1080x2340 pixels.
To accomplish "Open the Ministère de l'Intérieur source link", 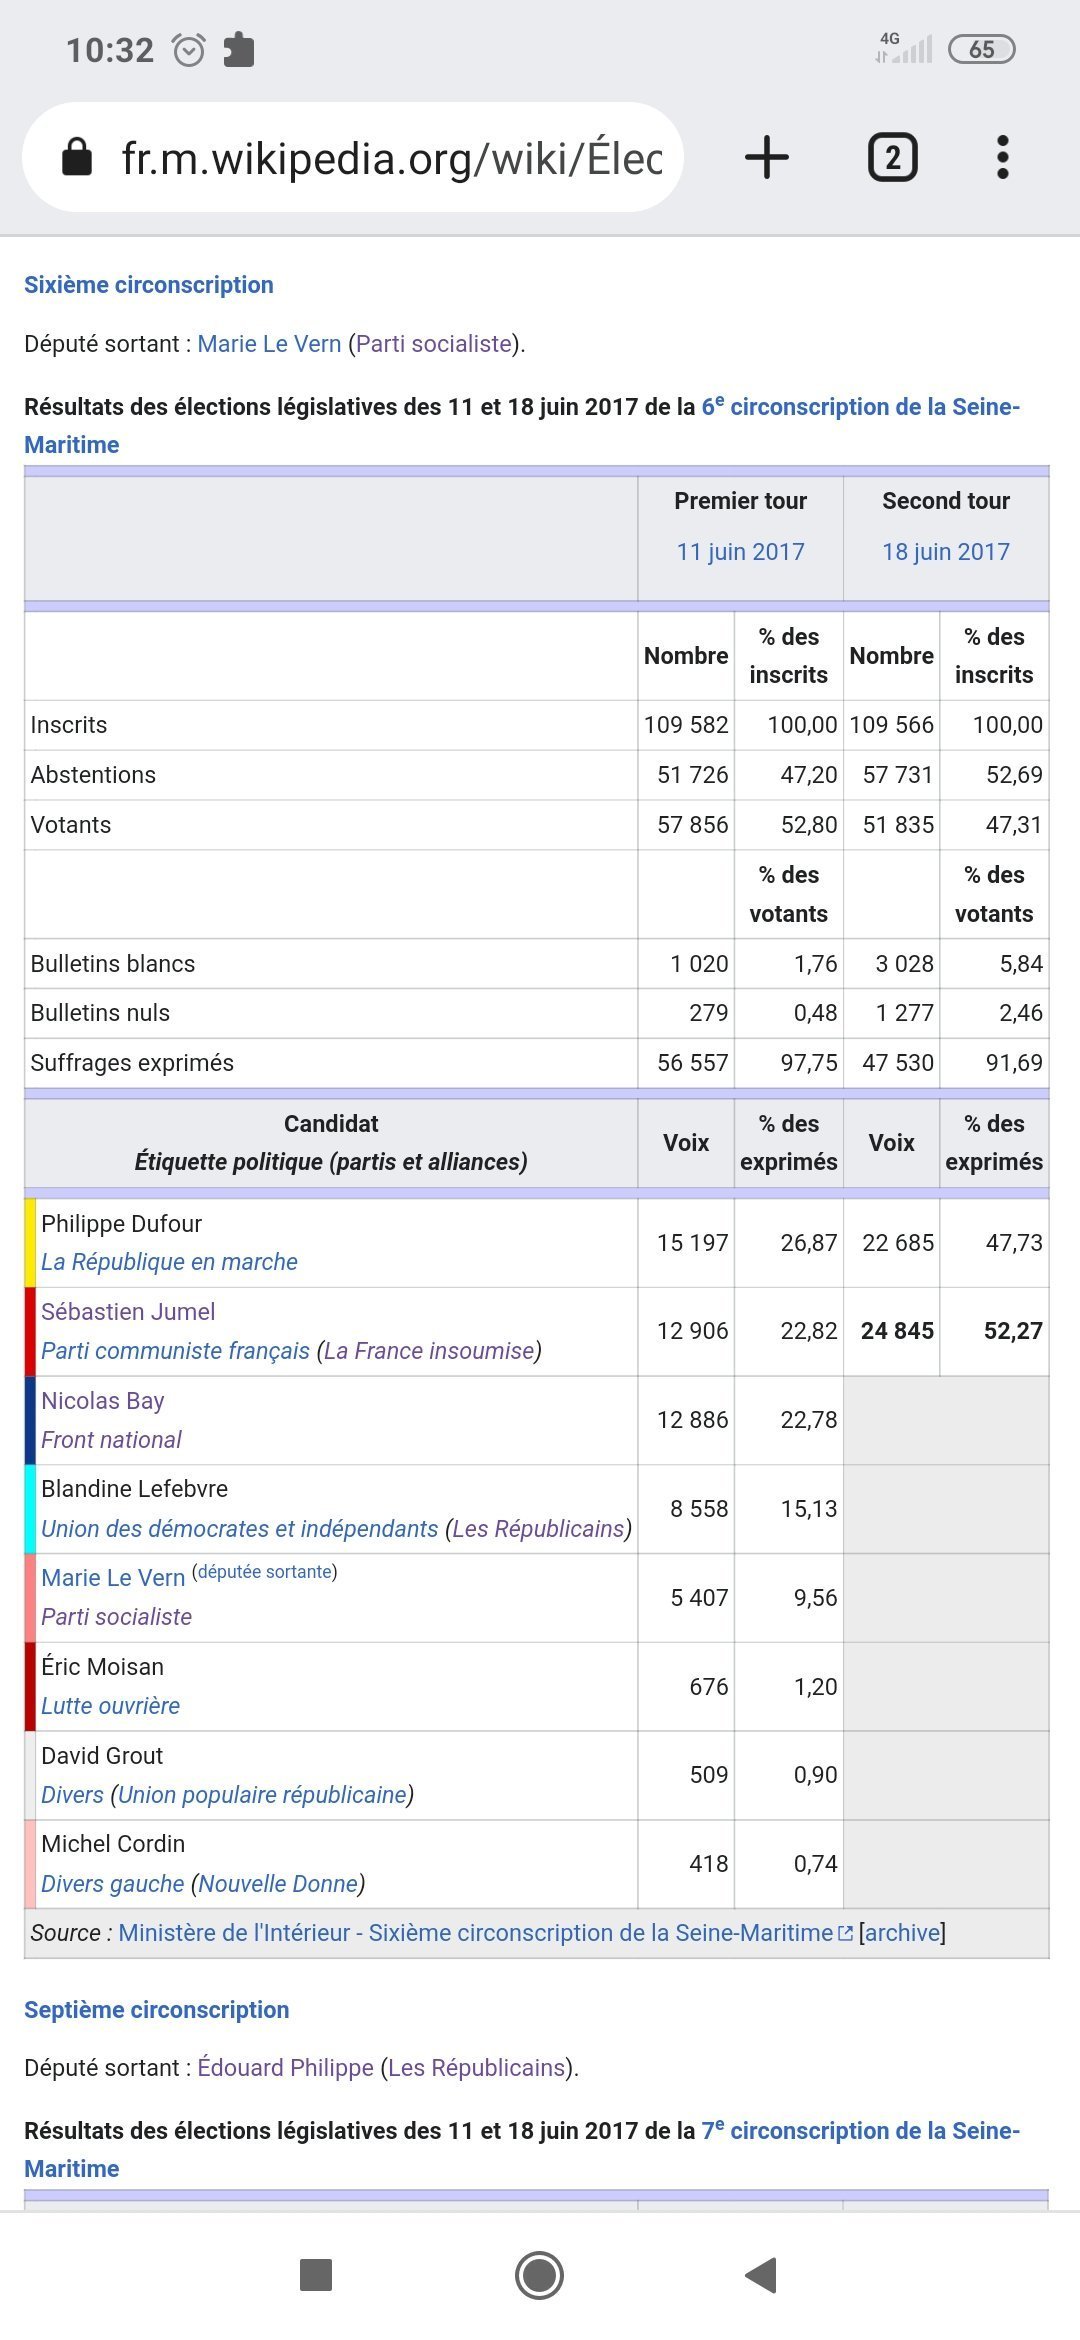I will click(475, 1933).
